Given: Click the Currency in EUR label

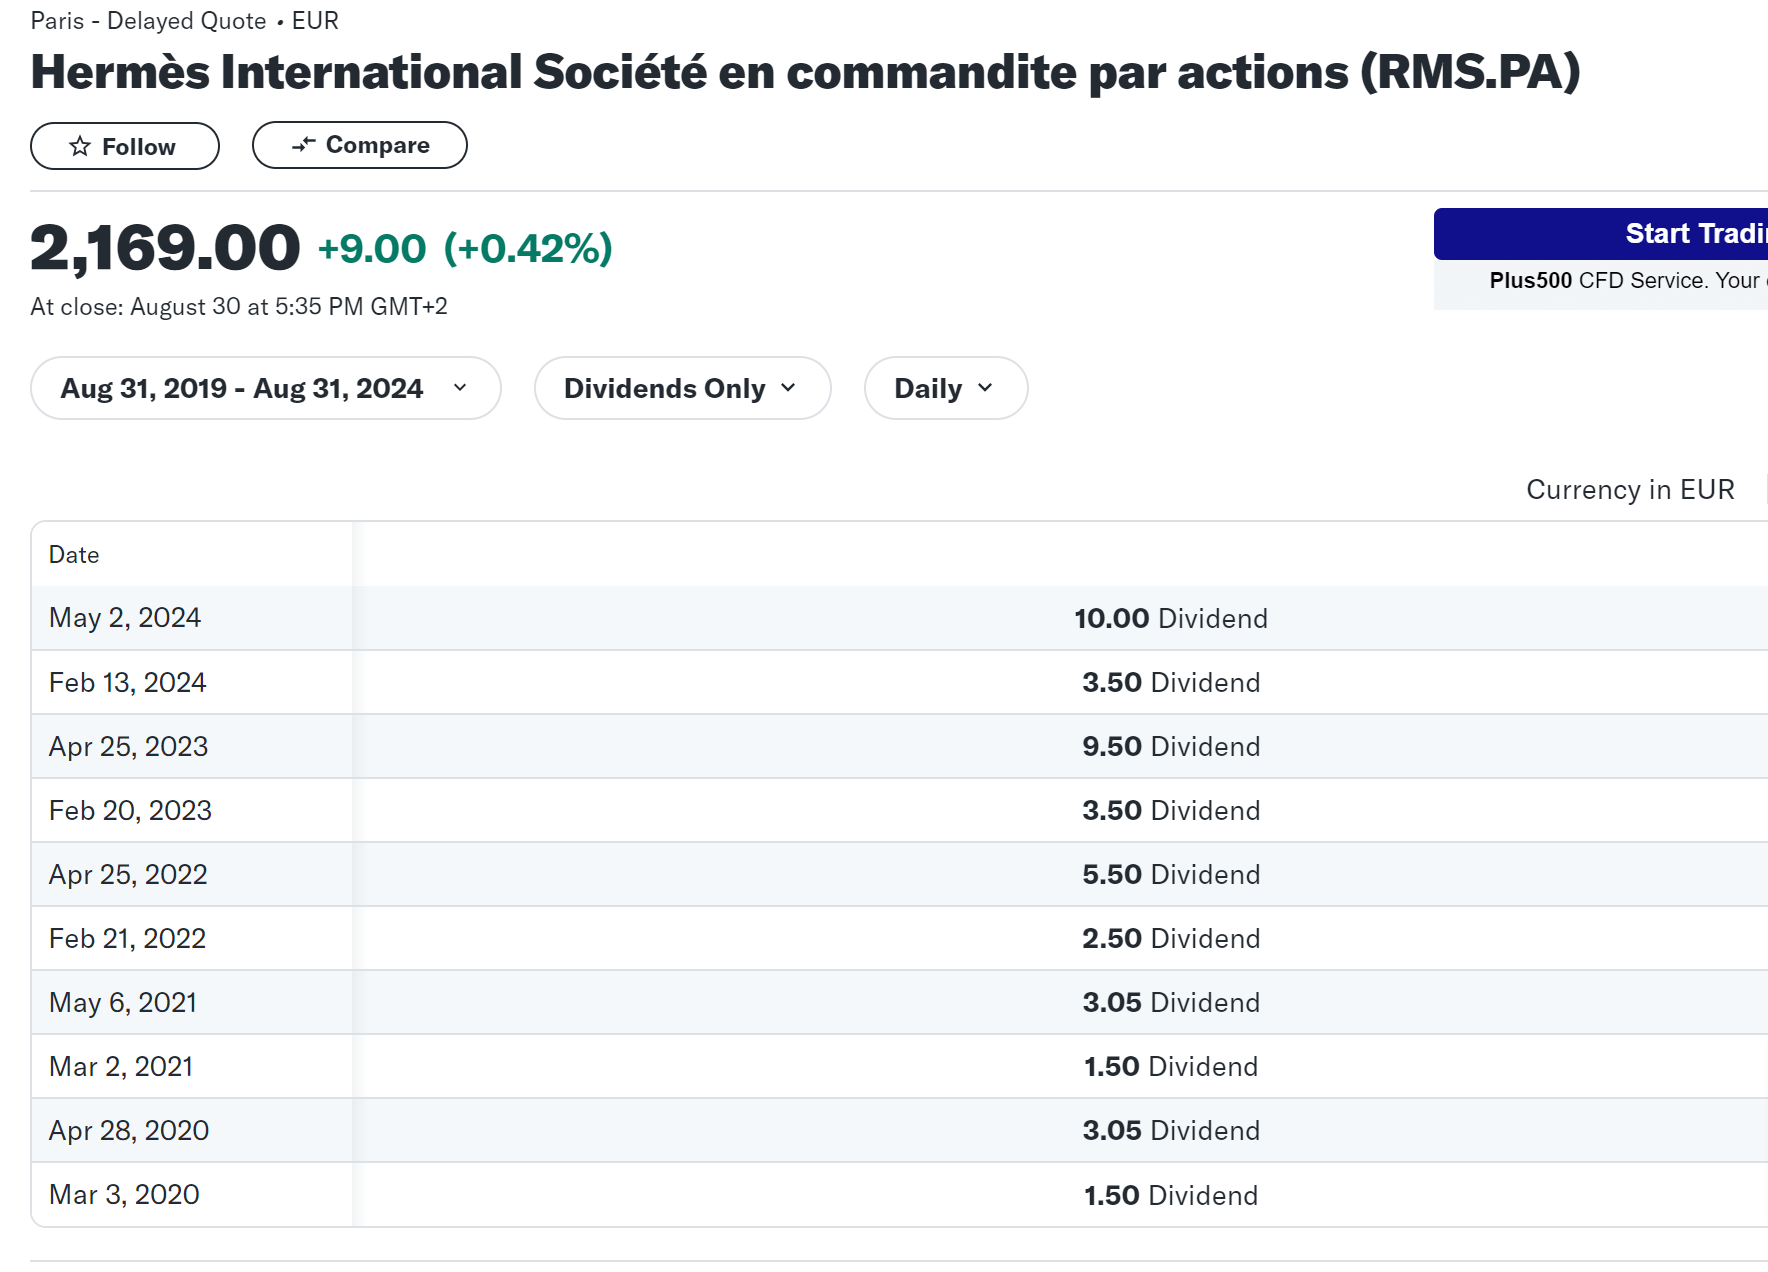Looking at the screenshot, I should point(1630,489).
